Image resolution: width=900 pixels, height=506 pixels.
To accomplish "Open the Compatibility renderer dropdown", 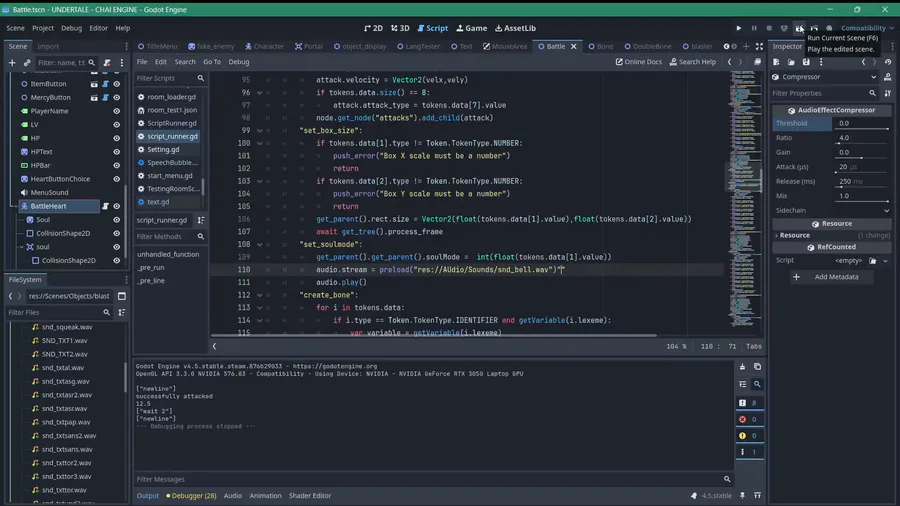I will click(867, 28).
